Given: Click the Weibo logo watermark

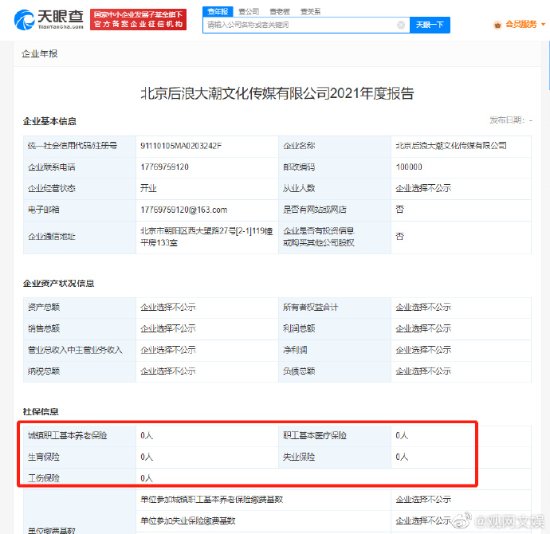Looking at the screenshot, I should pos(462,521).
